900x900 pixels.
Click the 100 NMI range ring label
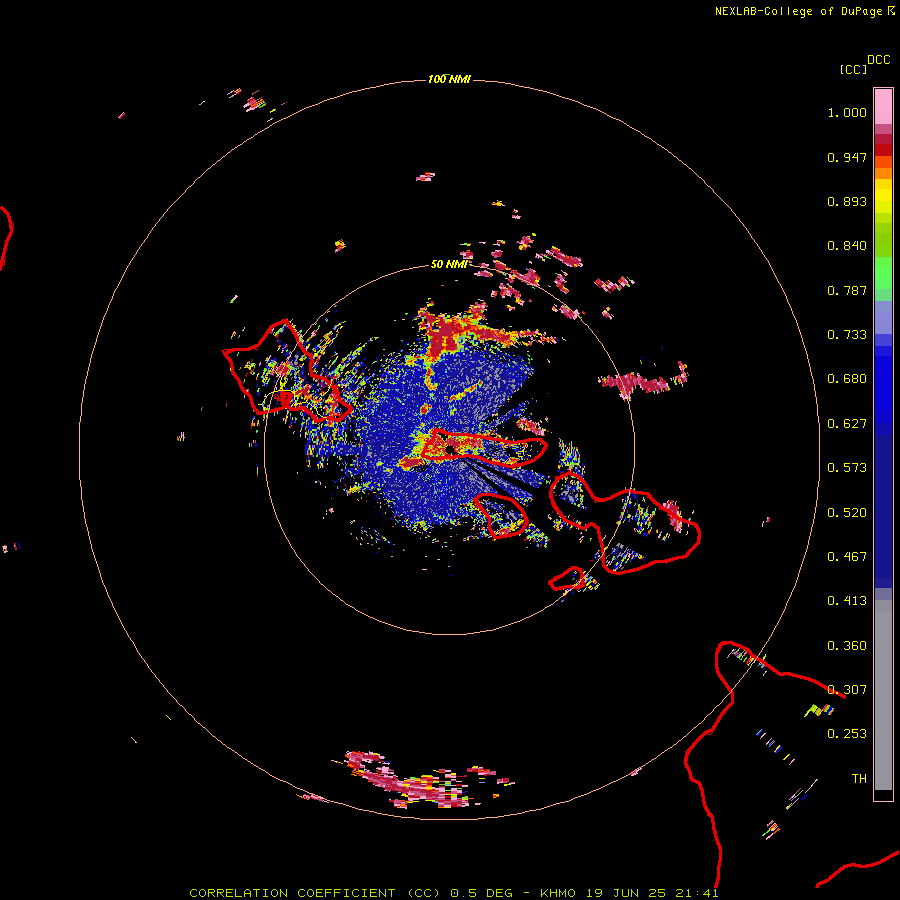pyautogui.click(x=449, y=79)
